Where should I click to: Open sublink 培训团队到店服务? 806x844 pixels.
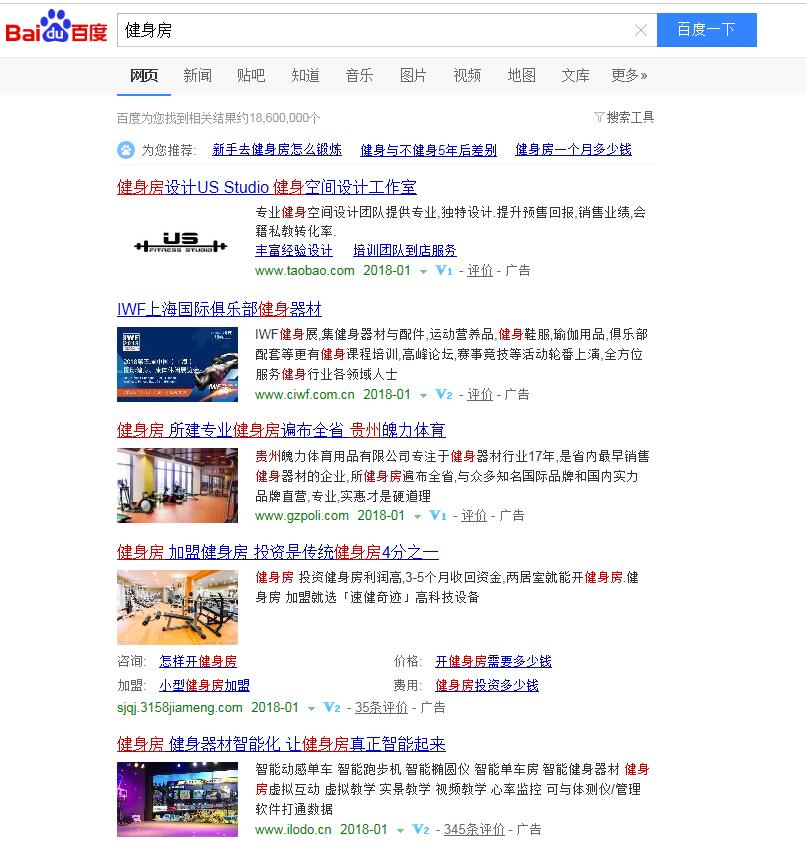(405, 250)
